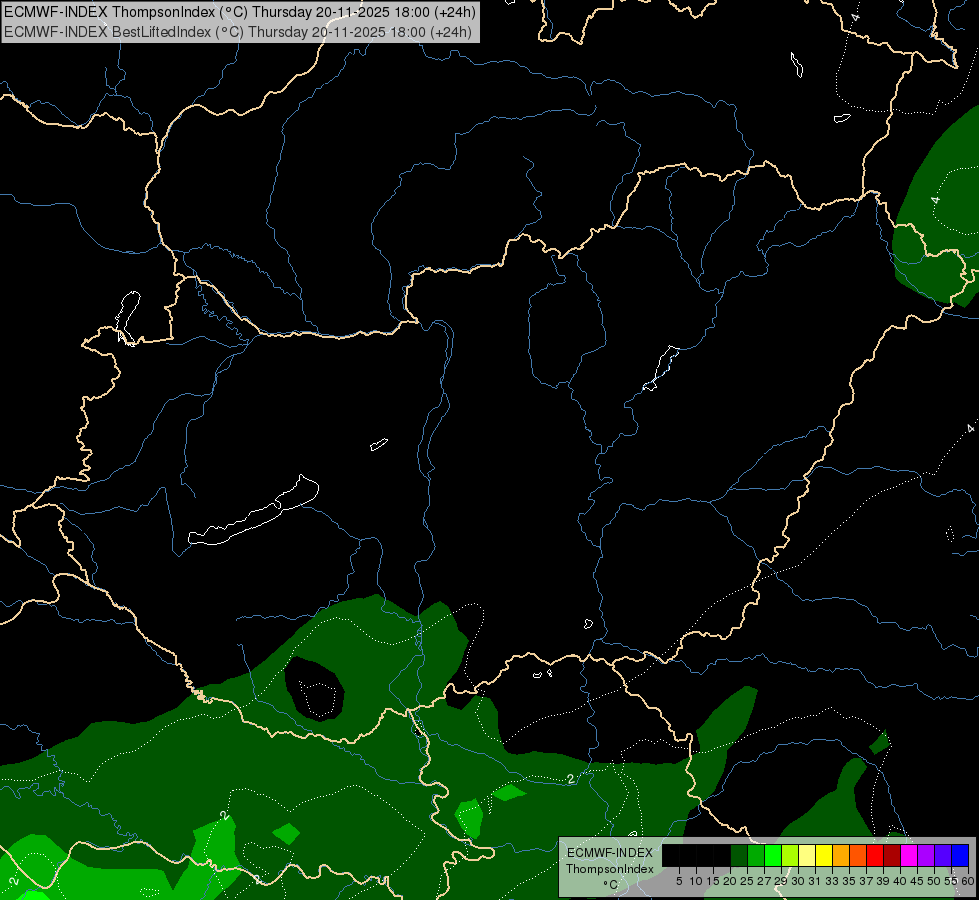
Task: Click the legend scale value '10'
Action: (696, 881)
